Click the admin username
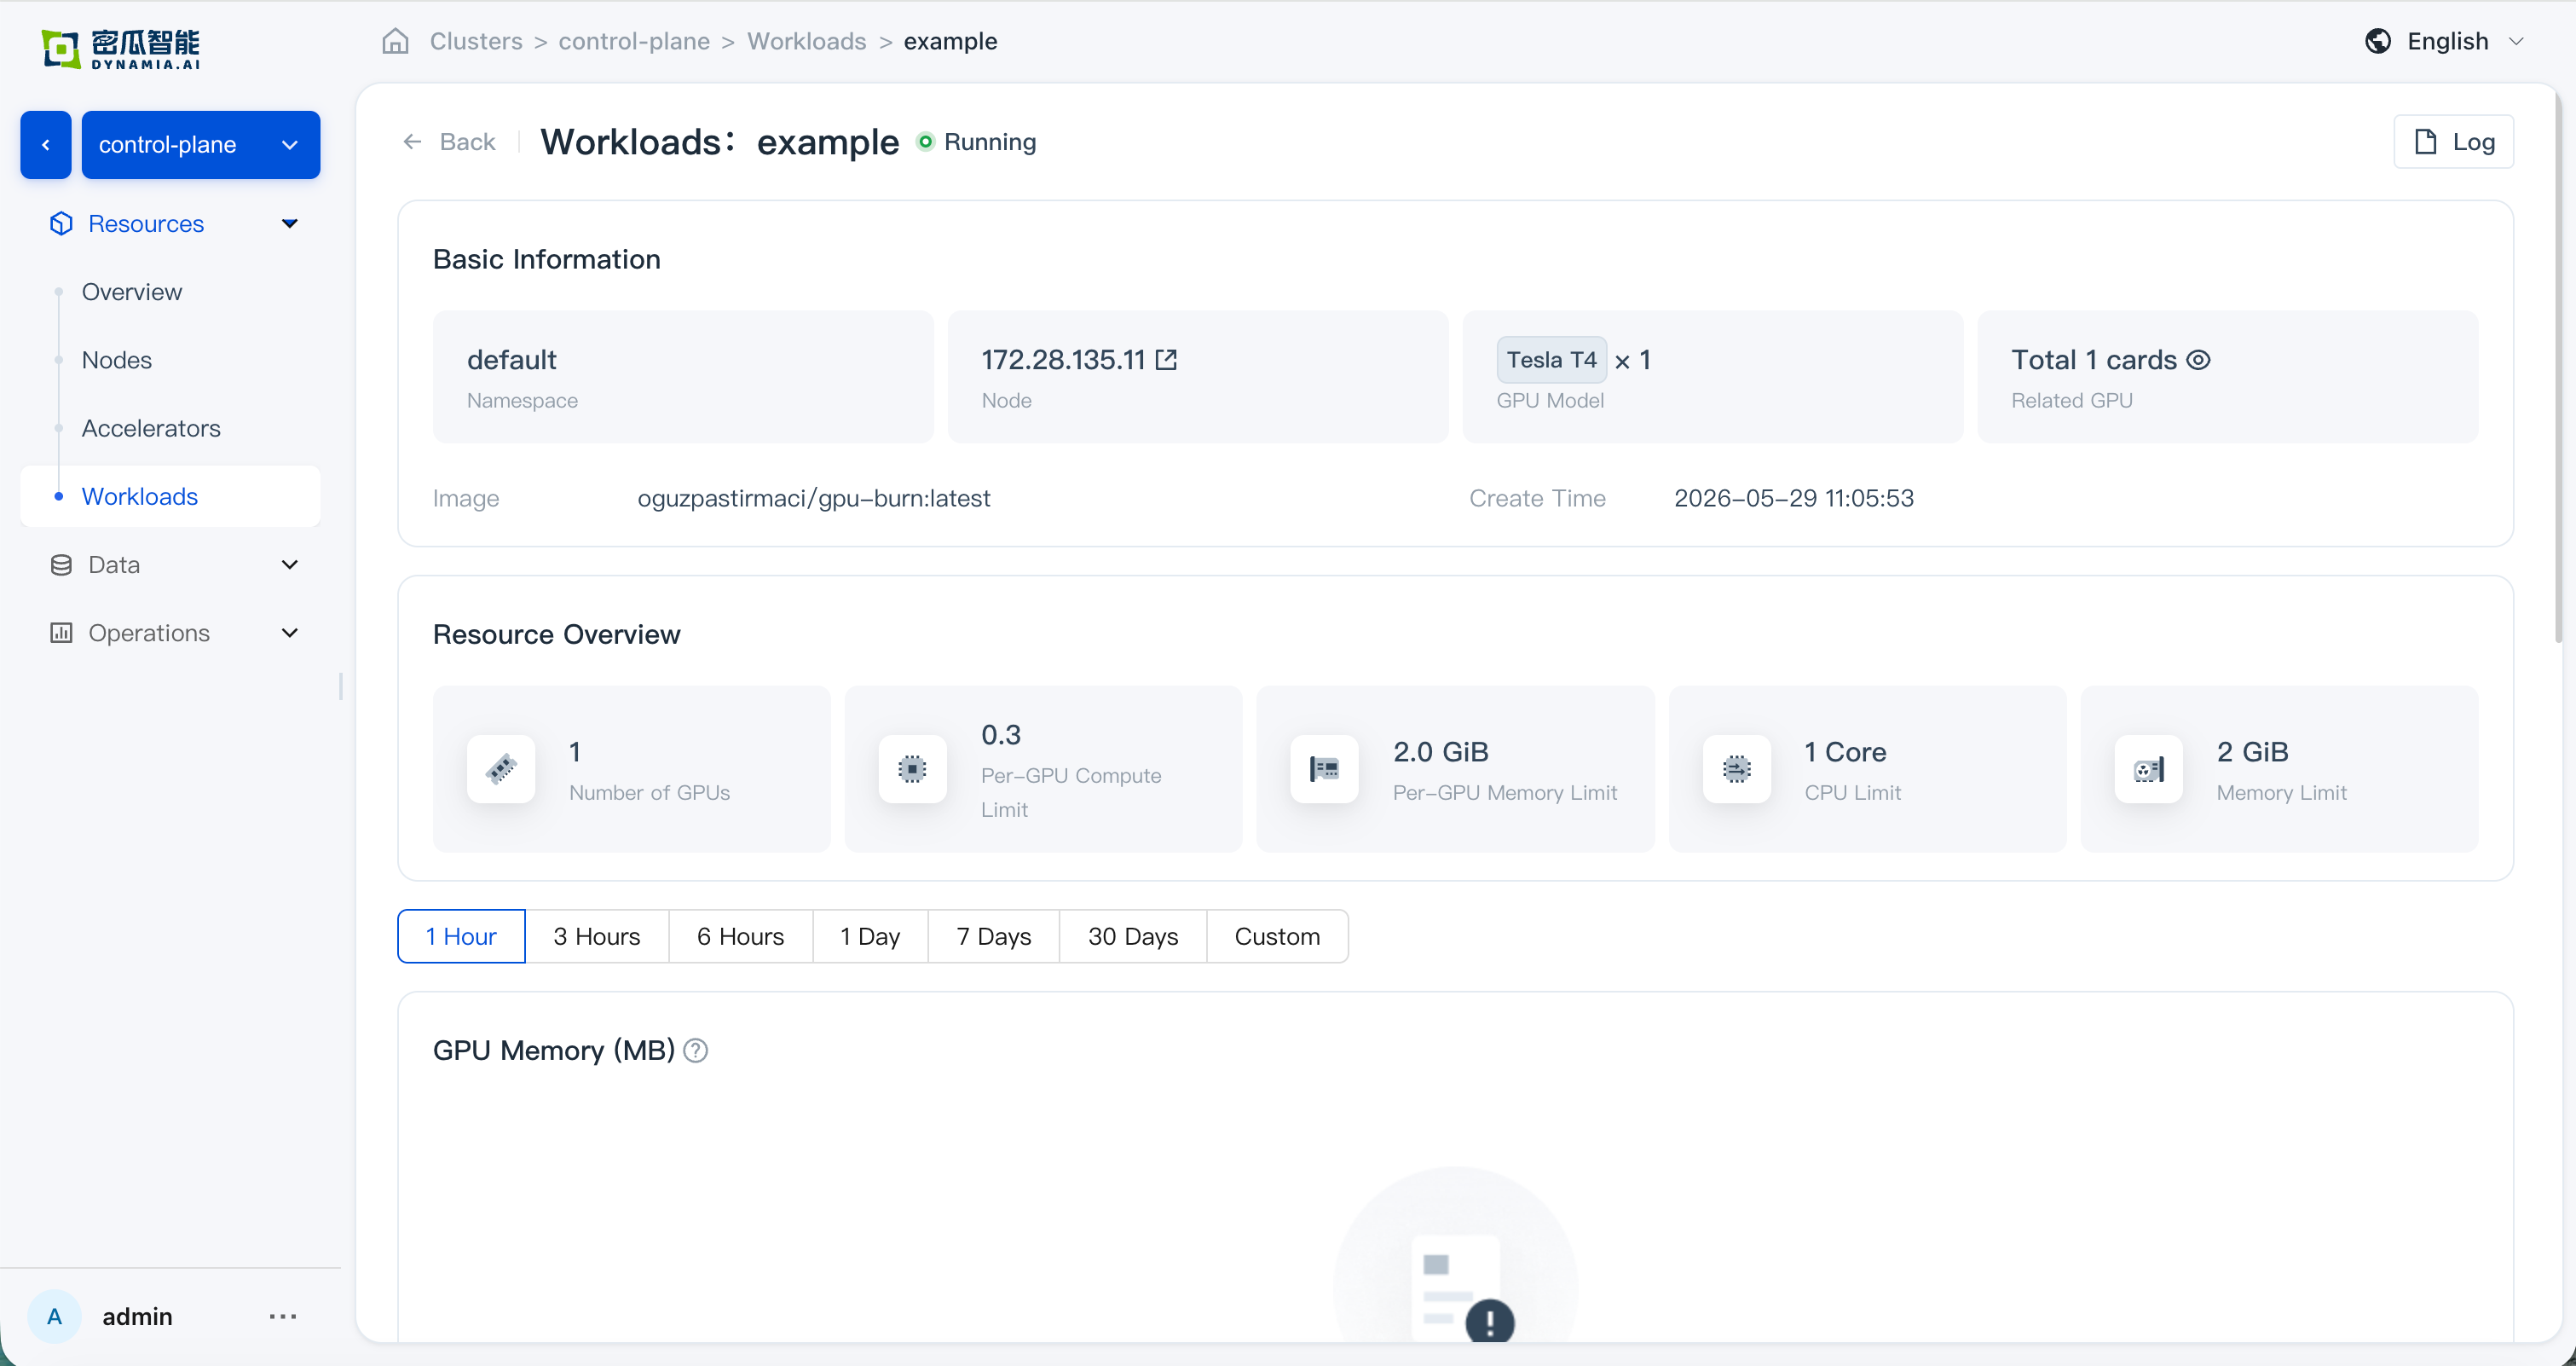This screenshot has height=1366, width=2576. click(x=137, y=1316)
